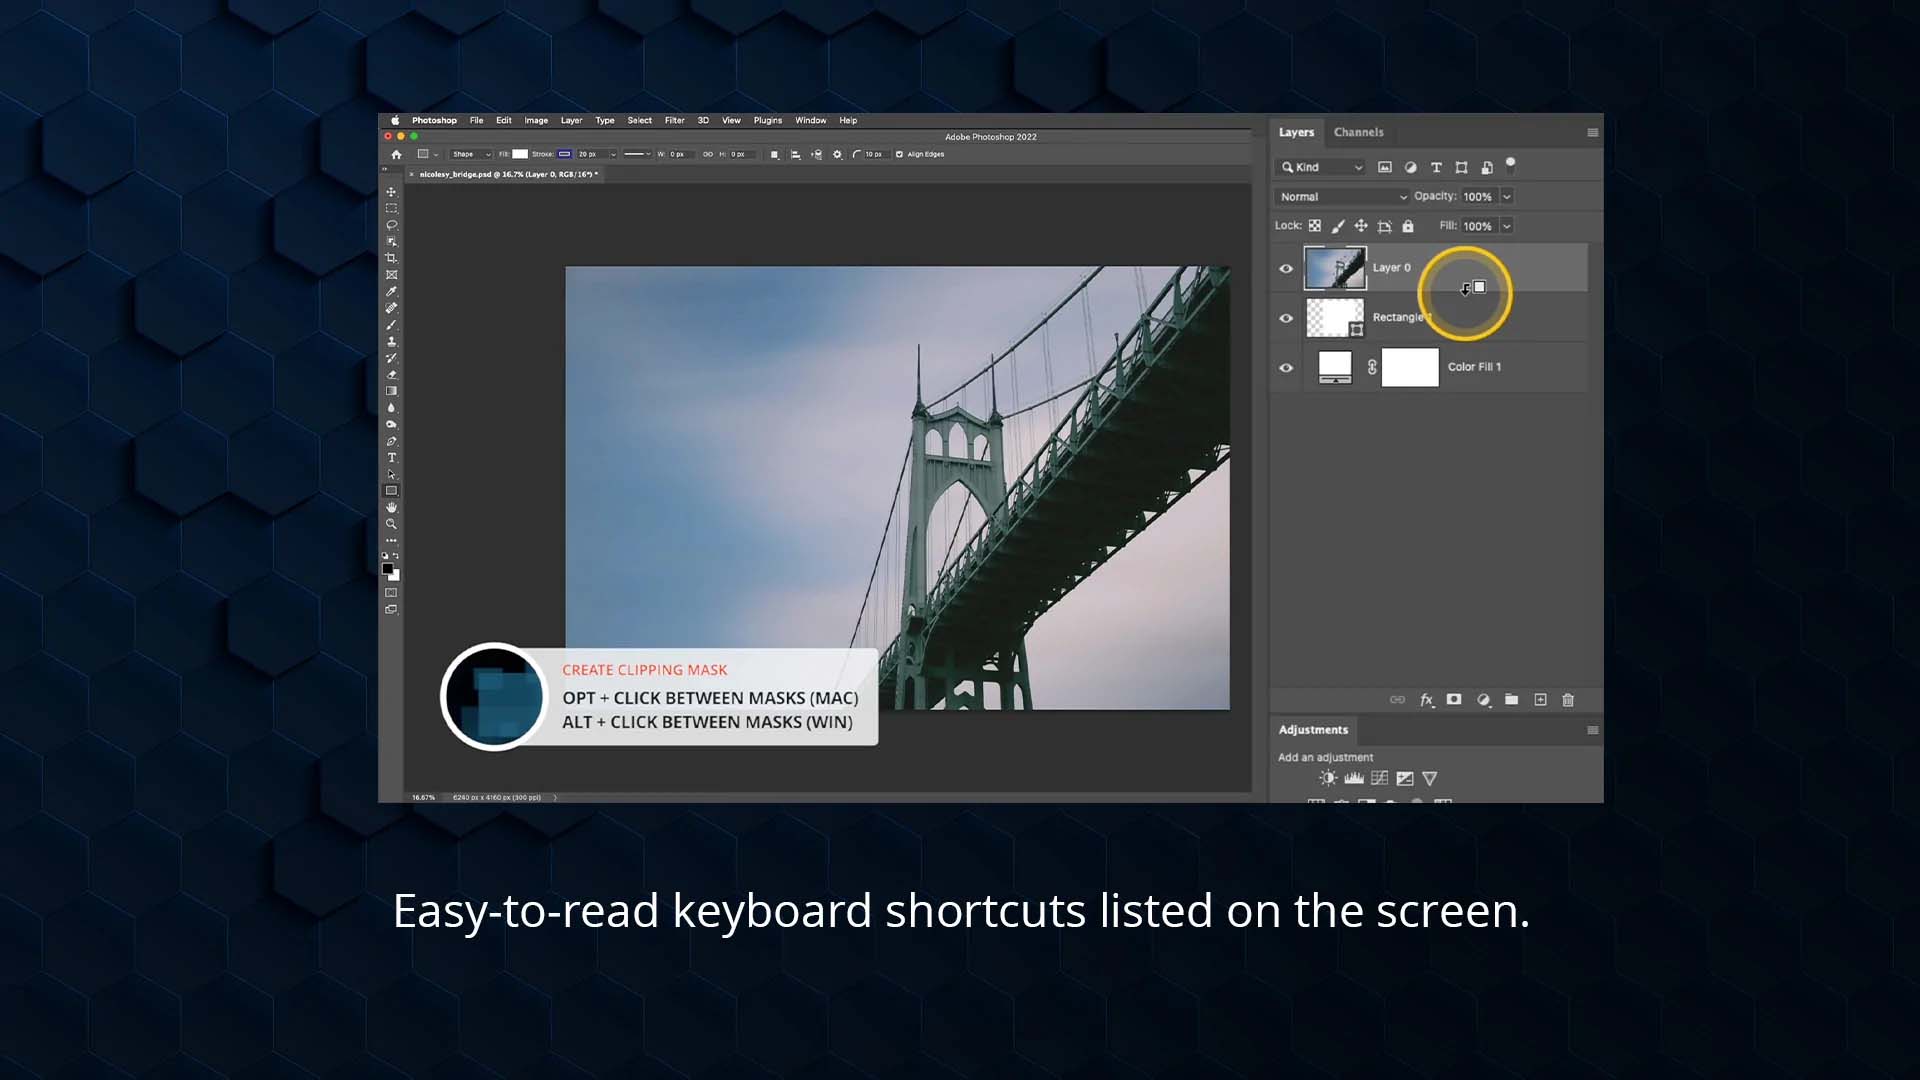Toggle lock all padlock icon
This screenshot has height=1080, width=1920.
pos(1408,226)
